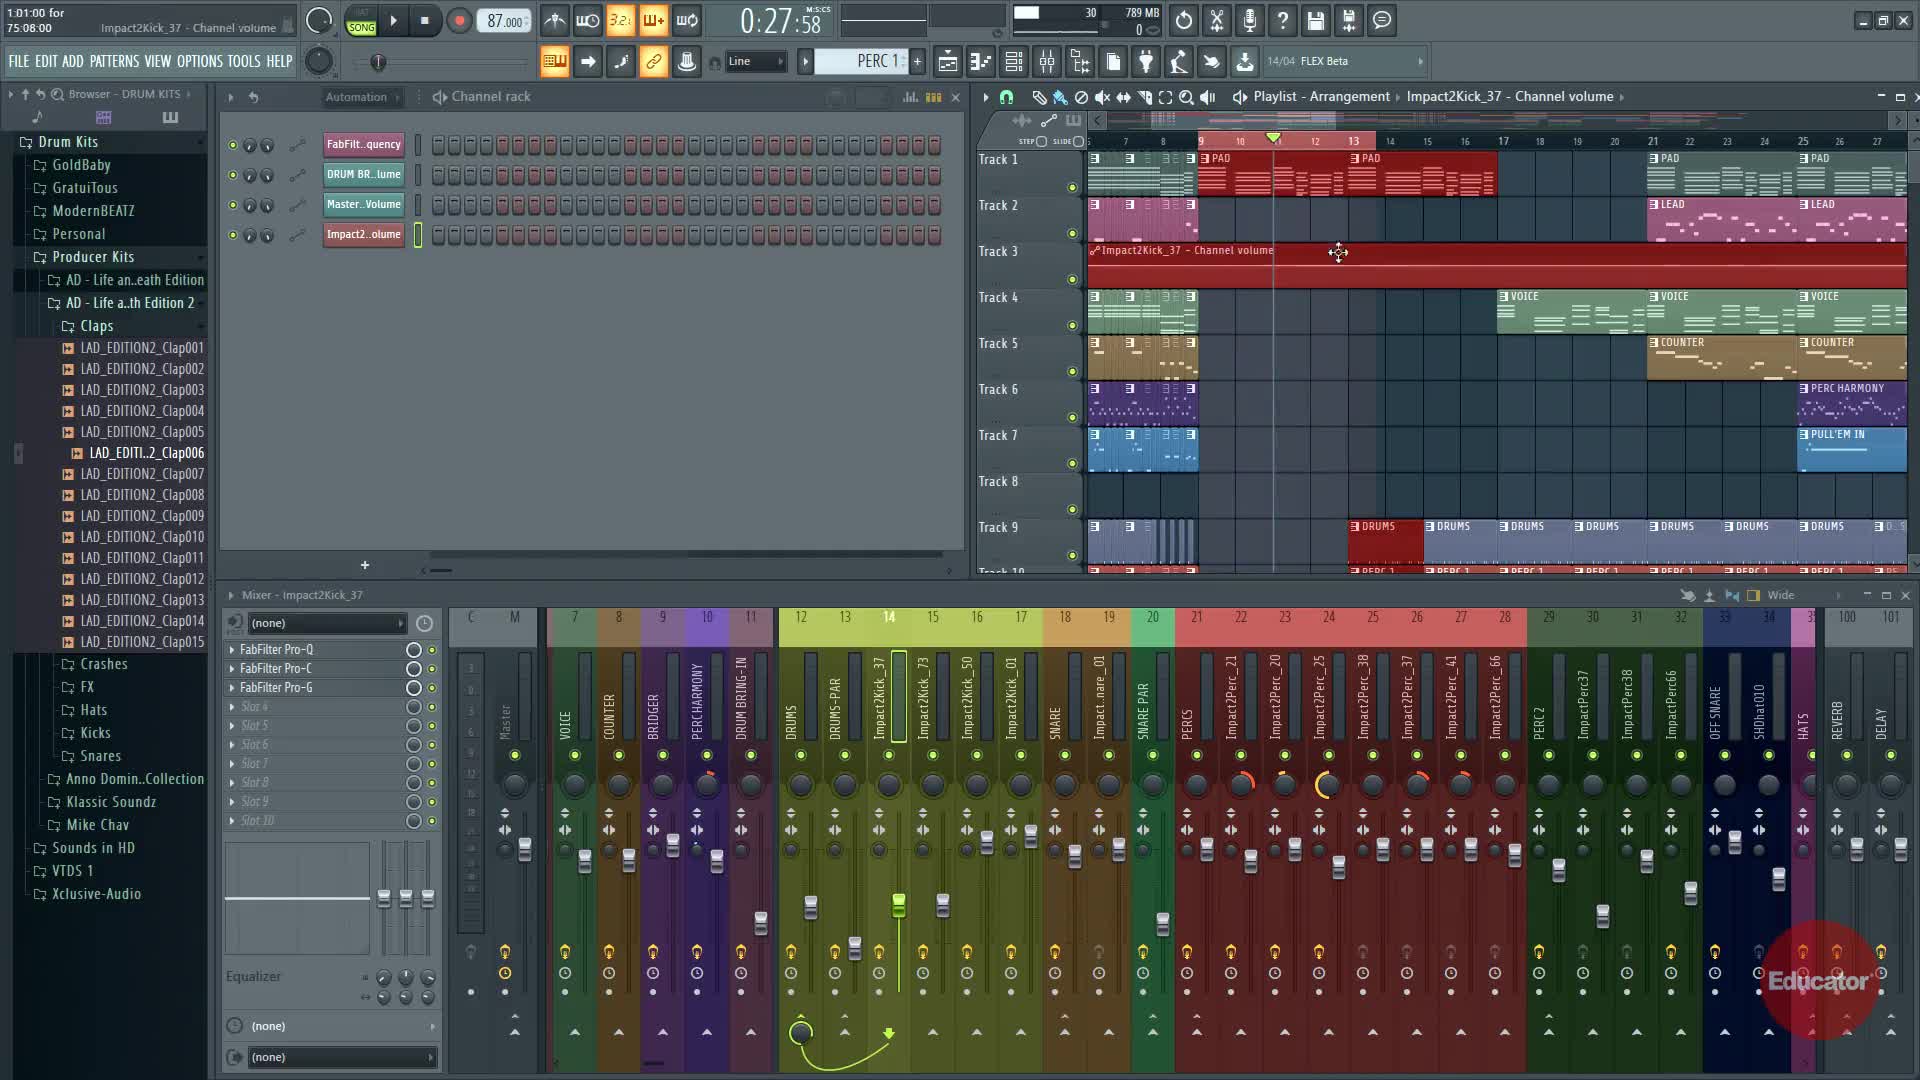Click the Impact2..olume channel button

(364, 235)
